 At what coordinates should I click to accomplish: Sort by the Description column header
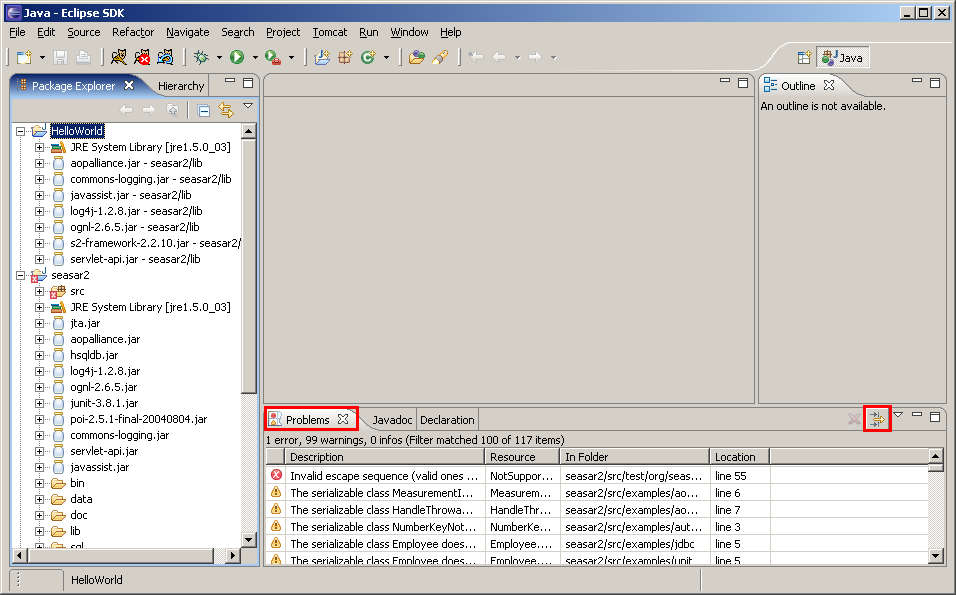pos(384,457)
